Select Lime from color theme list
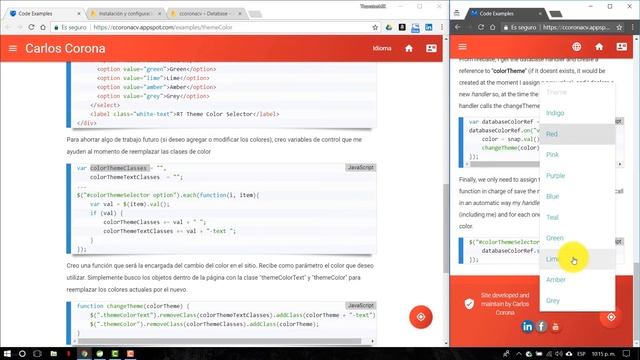 tap(577, 259)
